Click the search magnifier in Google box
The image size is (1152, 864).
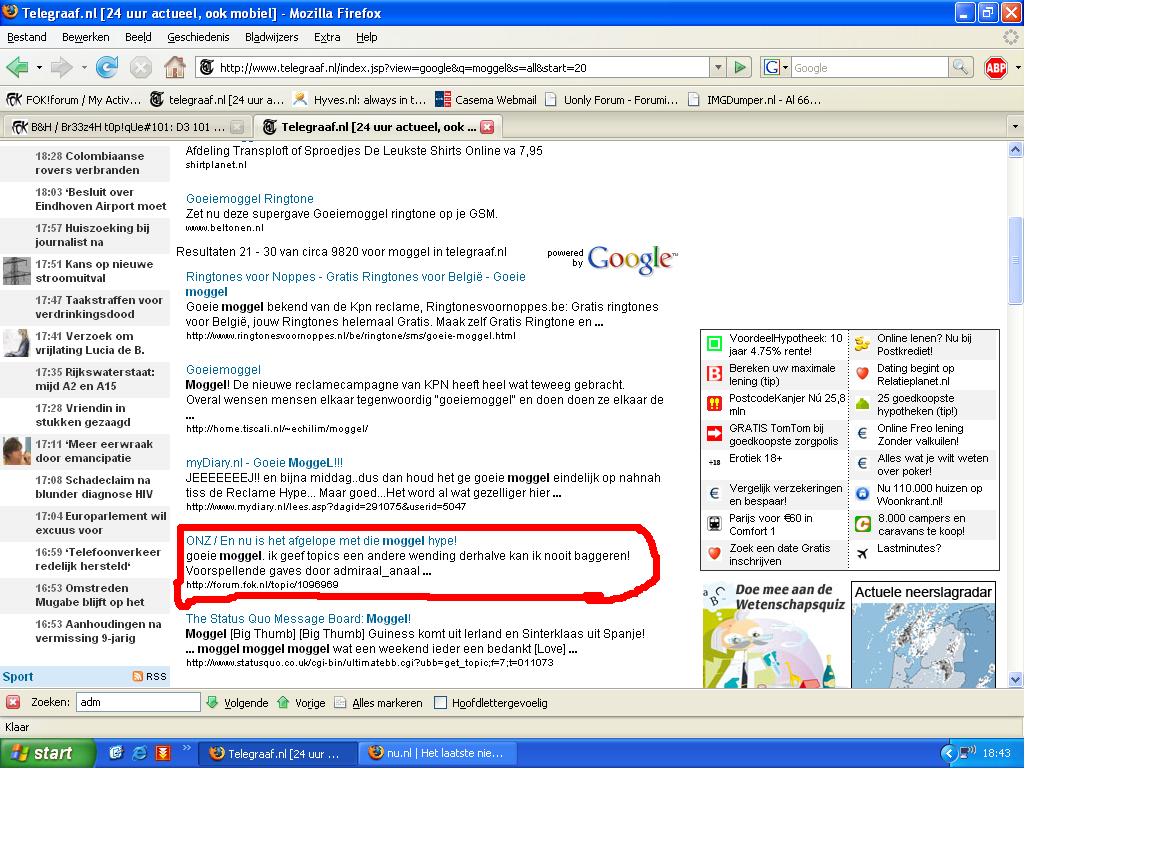[960, 68]
